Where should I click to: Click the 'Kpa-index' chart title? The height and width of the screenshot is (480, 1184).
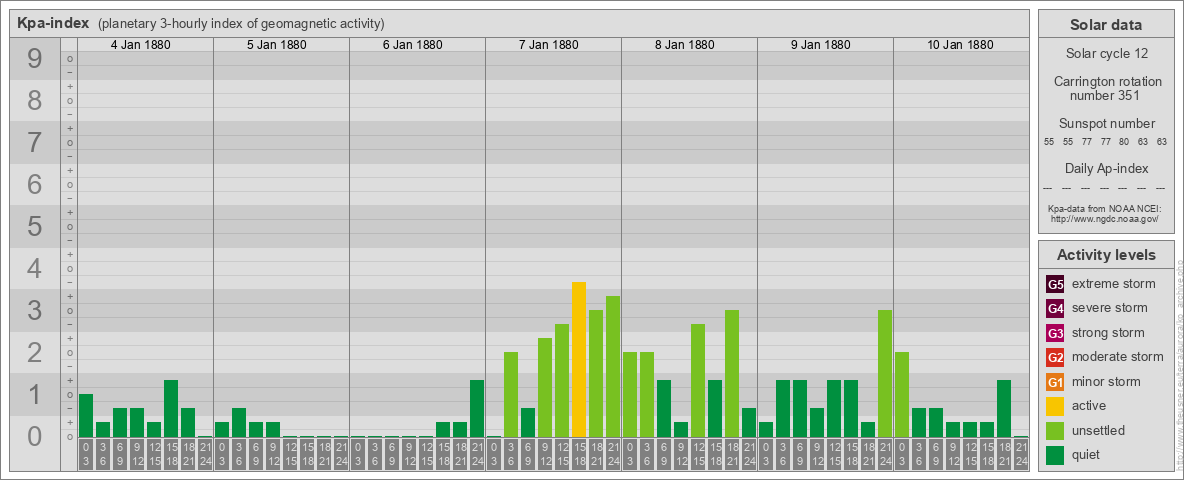click(x=54, y=23)
